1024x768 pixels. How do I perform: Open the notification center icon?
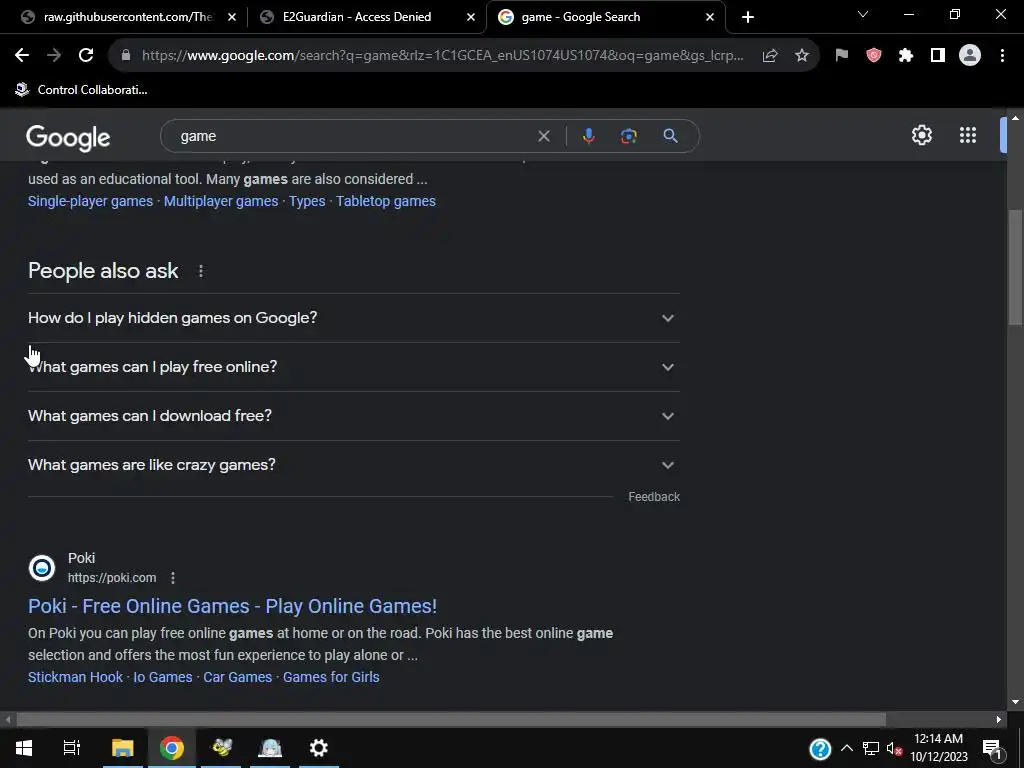pos(992,748)
